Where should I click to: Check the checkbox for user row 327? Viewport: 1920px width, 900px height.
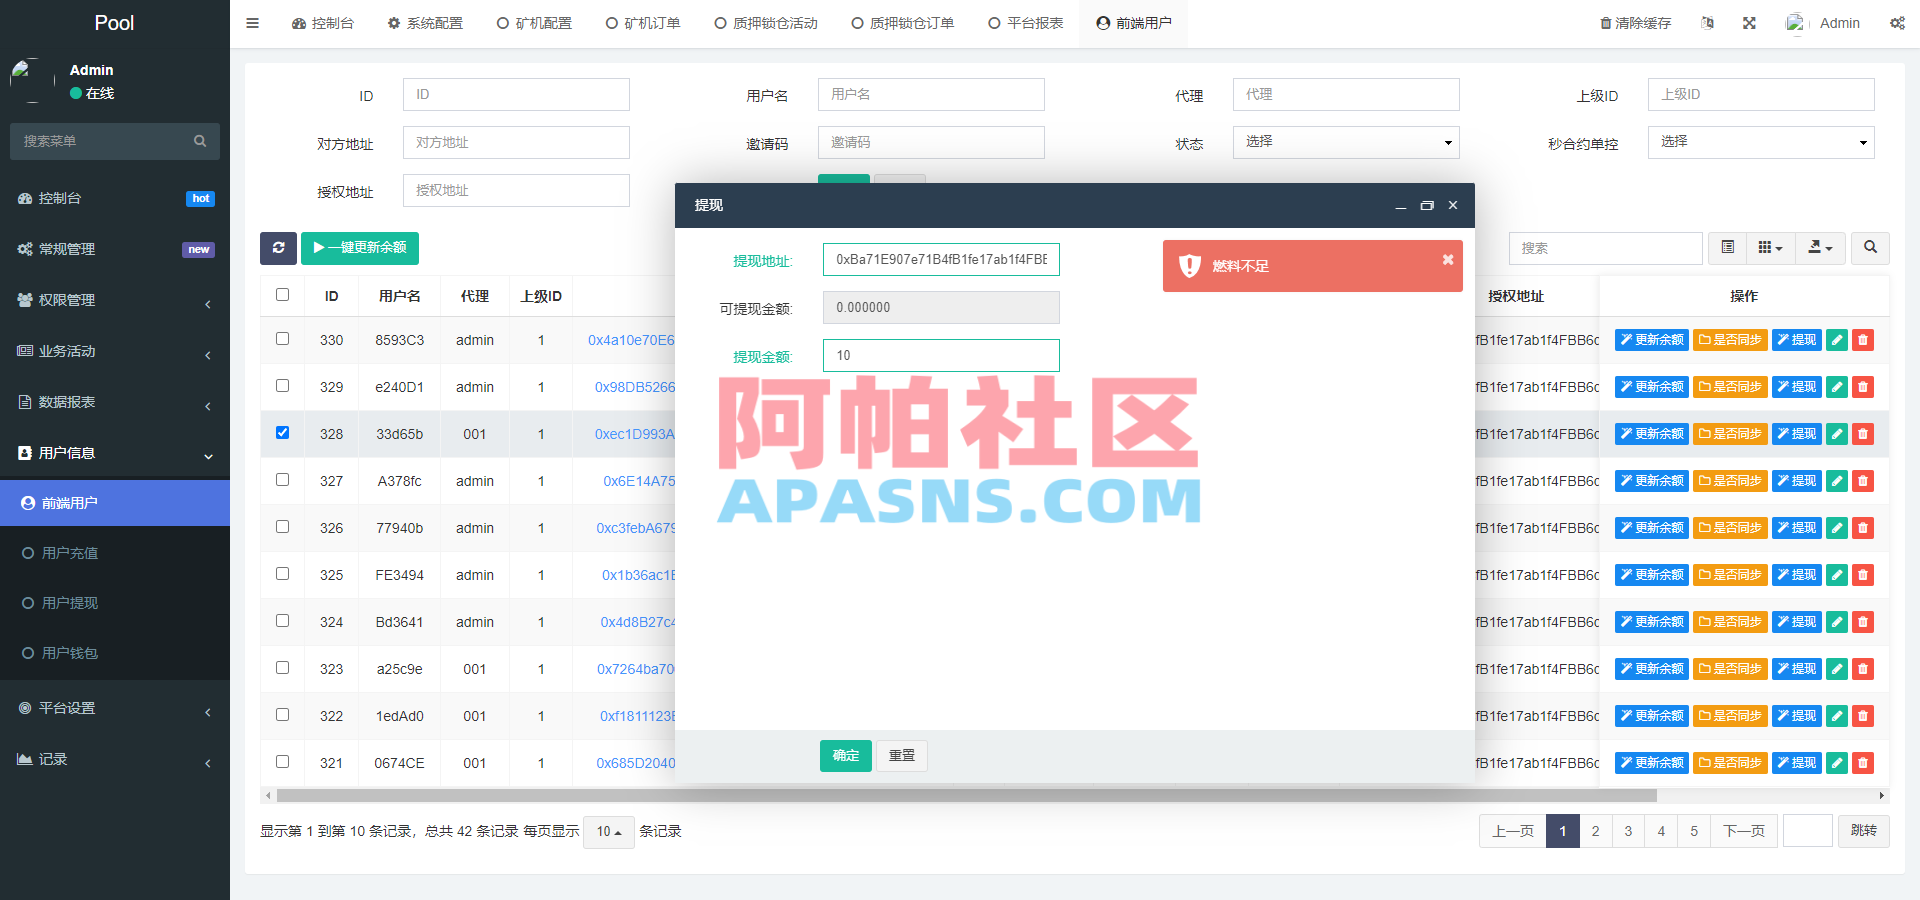coord(282,479)
